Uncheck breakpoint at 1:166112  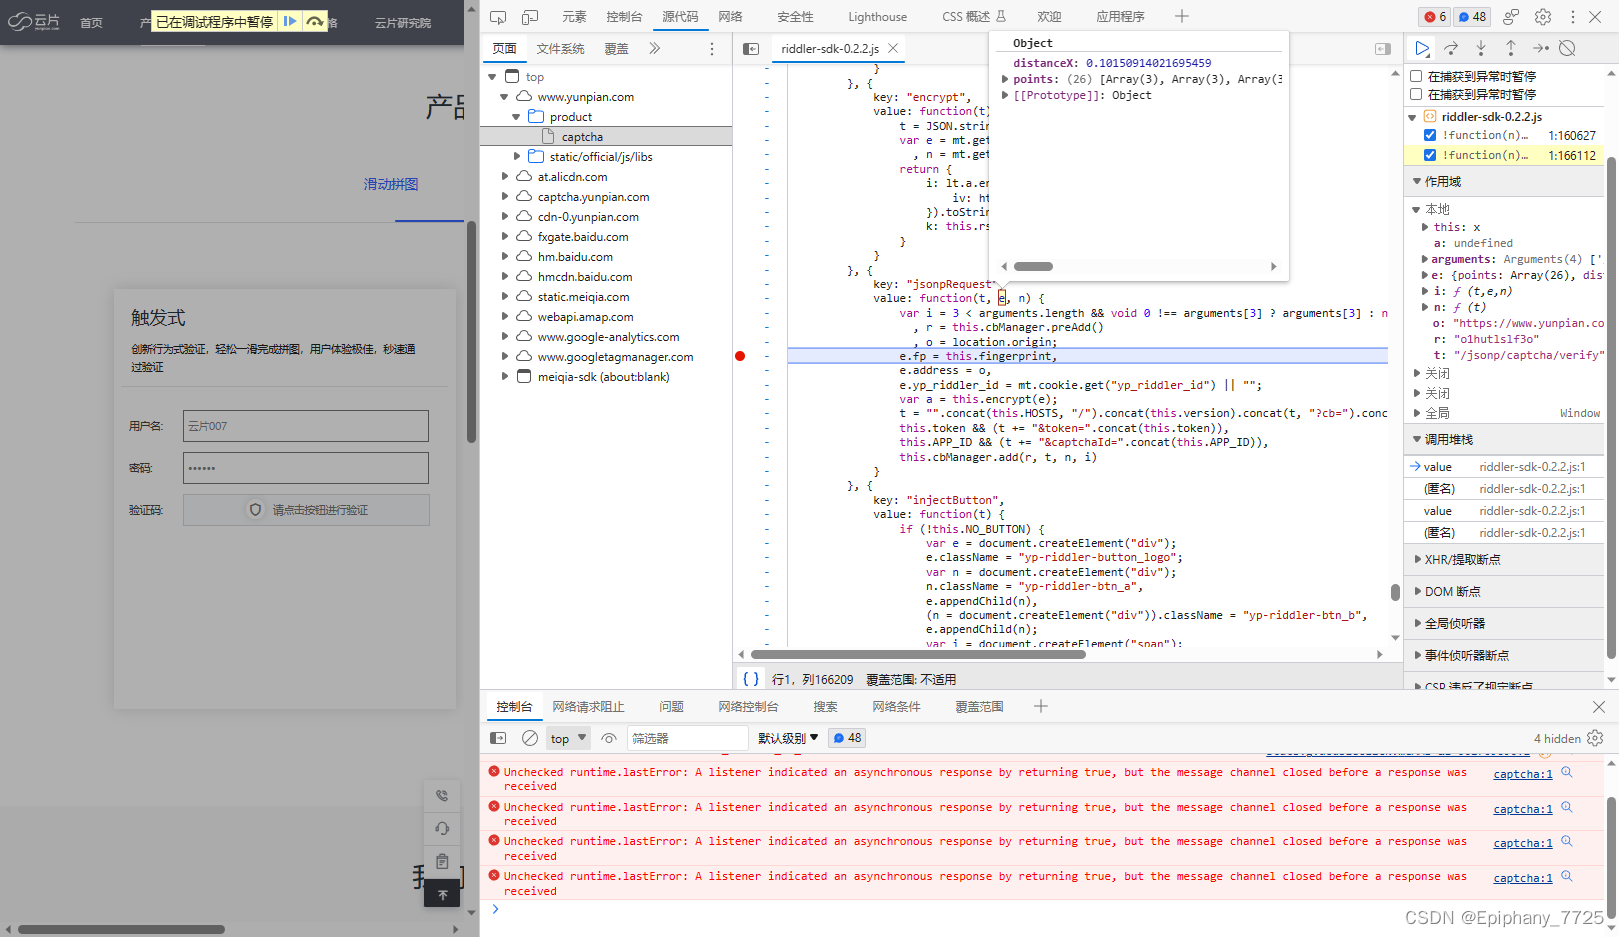(1430, 155)
